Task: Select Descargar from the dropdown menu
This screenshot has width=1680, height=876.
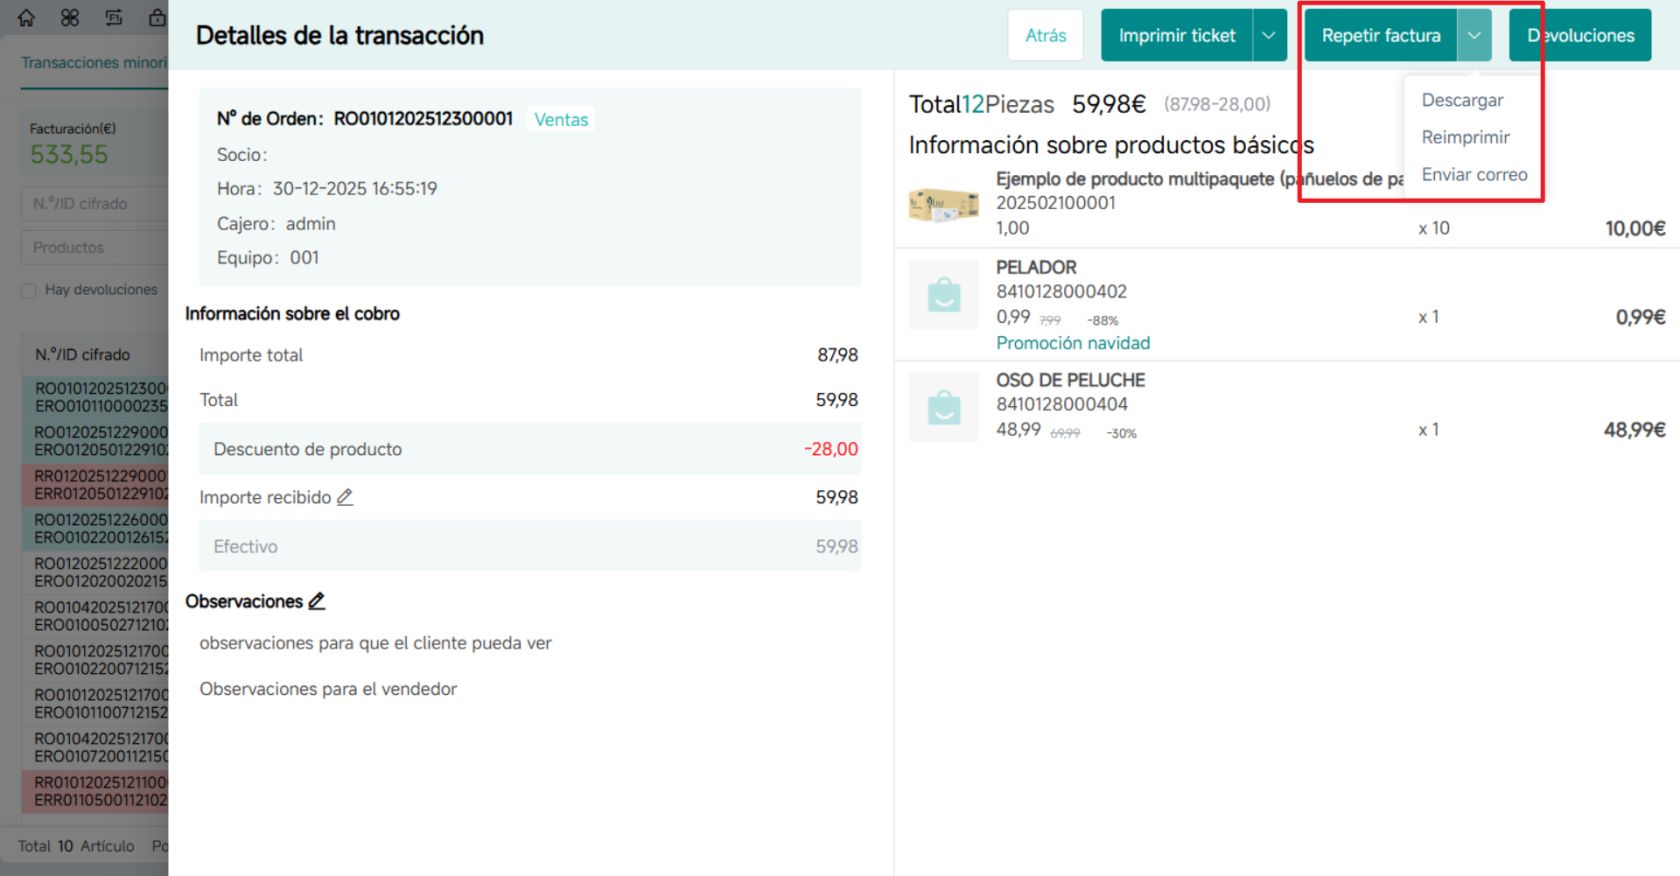Action: pyautogui.click(x=1462, y=100)
